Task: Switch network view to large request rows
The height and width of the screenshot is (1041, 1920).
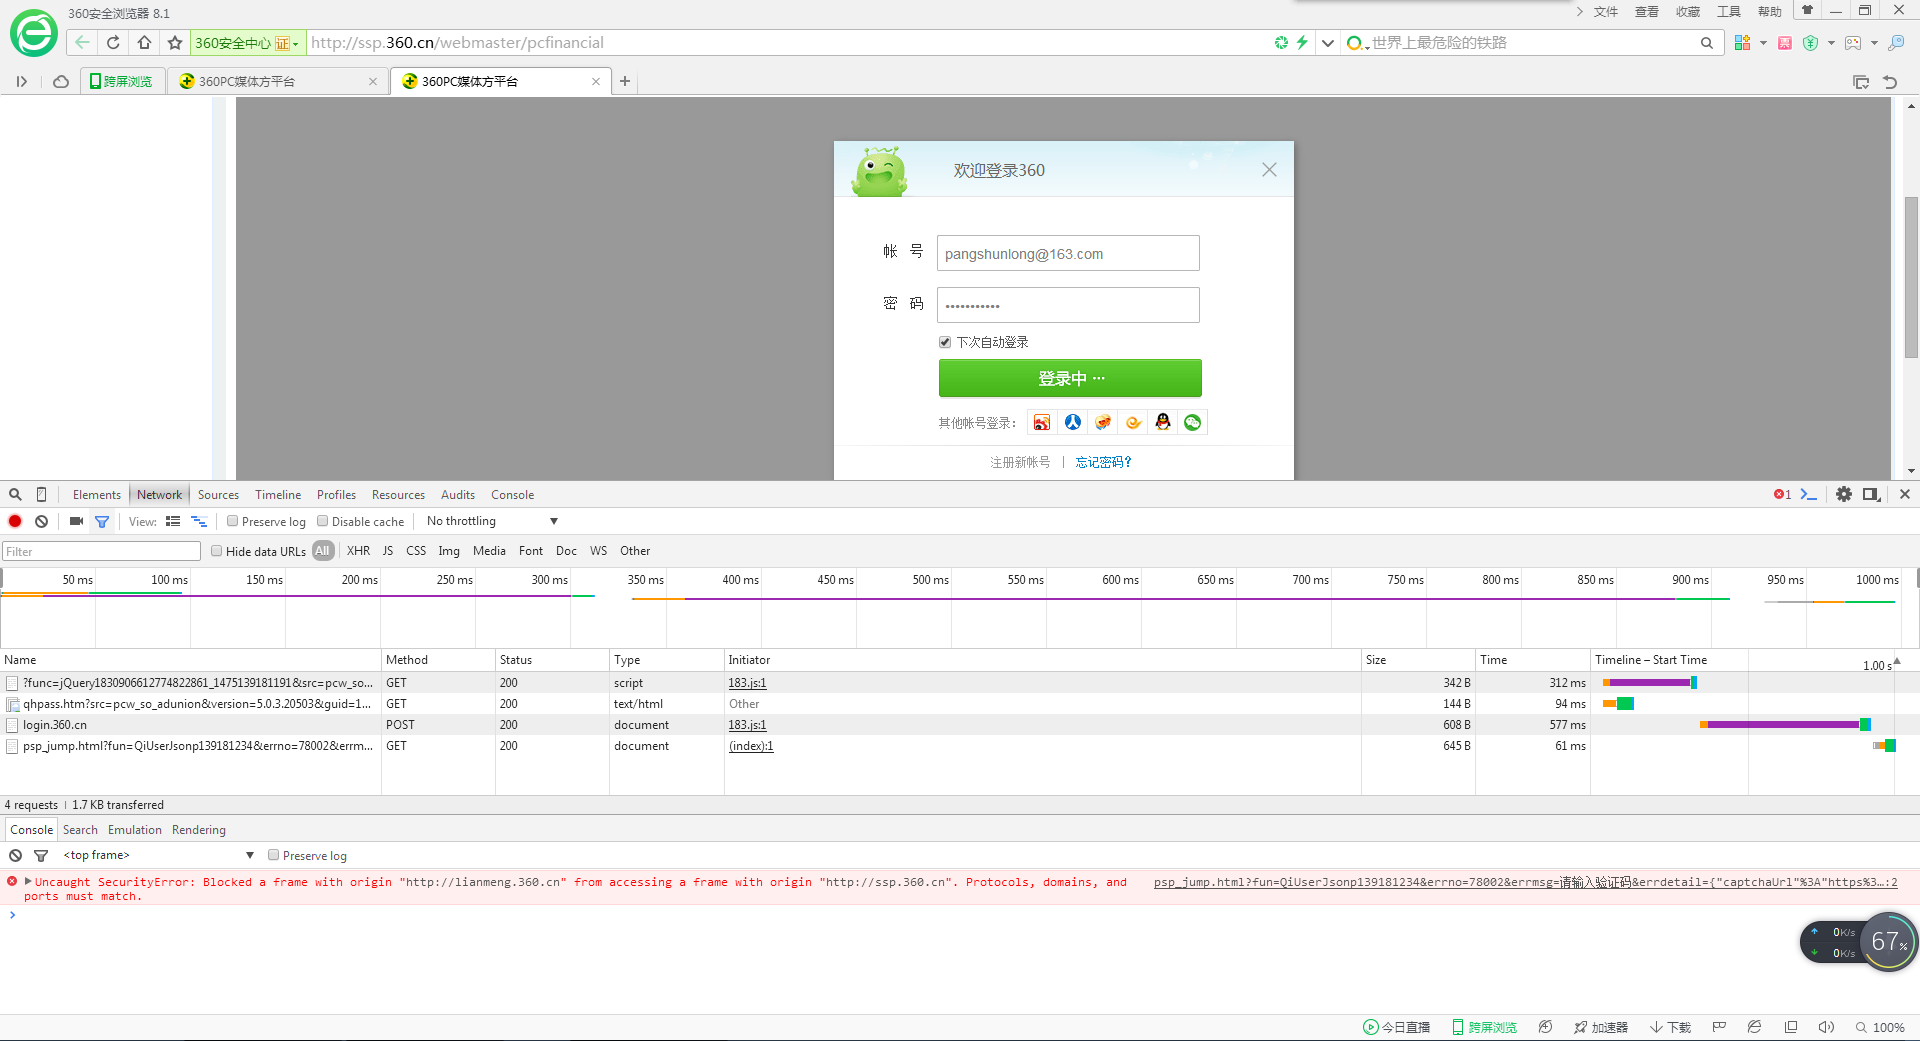Action: pos(173,521)
